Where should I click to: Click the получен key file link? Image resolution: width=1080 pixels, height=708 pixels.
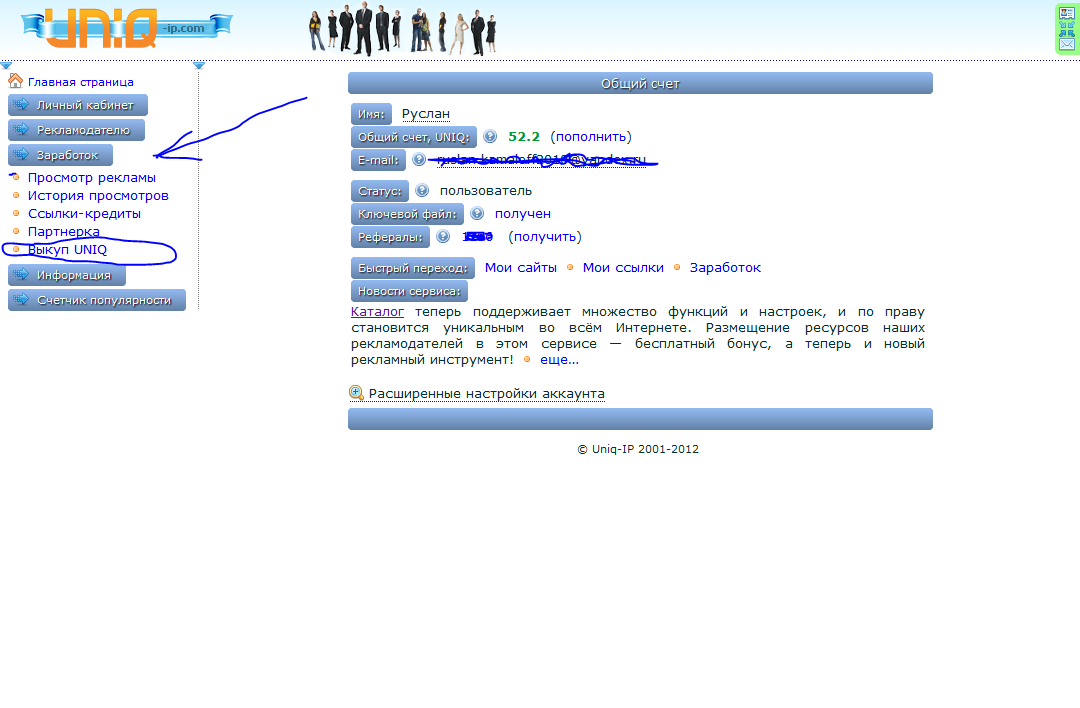[523, 214]
